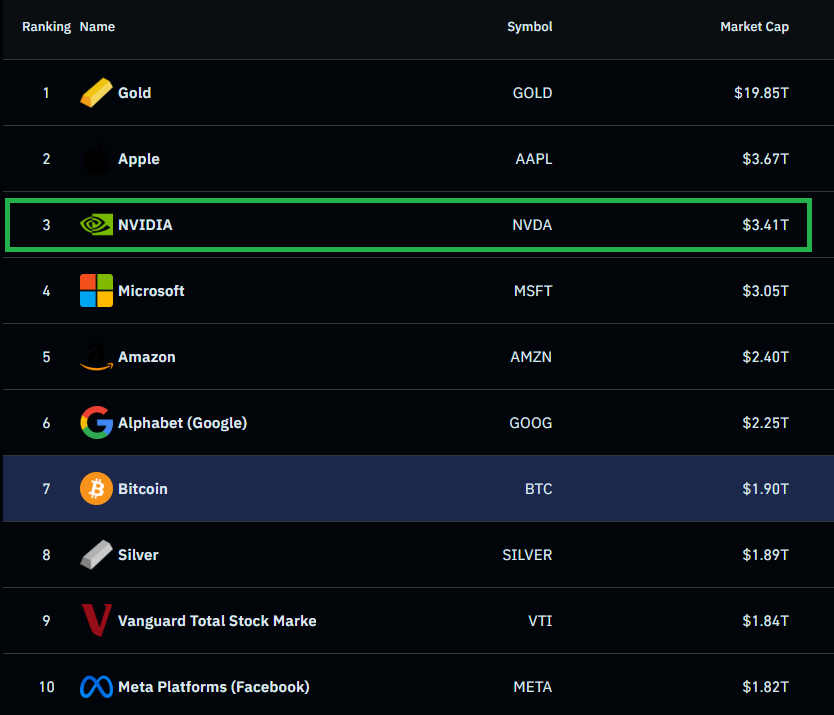Click the Amazon smile logo
Viewport: 834px width, 715px height.
tap(96, 357)
